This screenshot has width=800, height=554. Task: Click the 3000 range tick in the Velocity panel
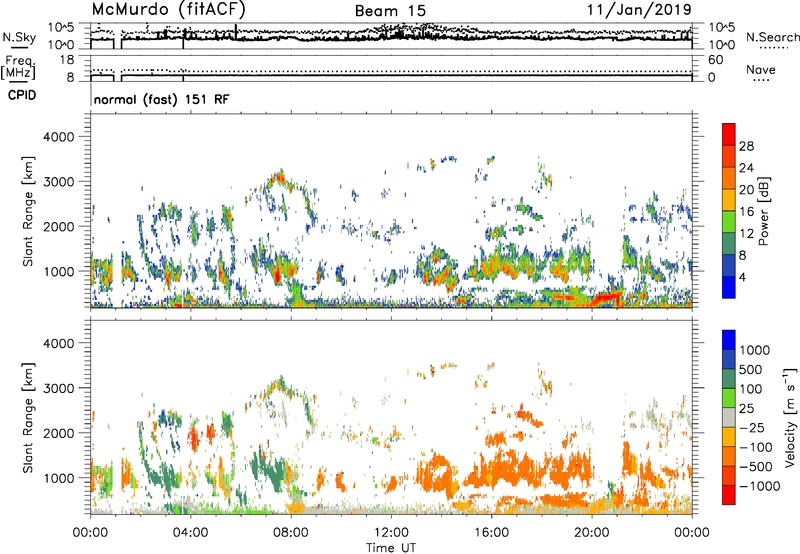pyautogui.click(x=59, y=388)
